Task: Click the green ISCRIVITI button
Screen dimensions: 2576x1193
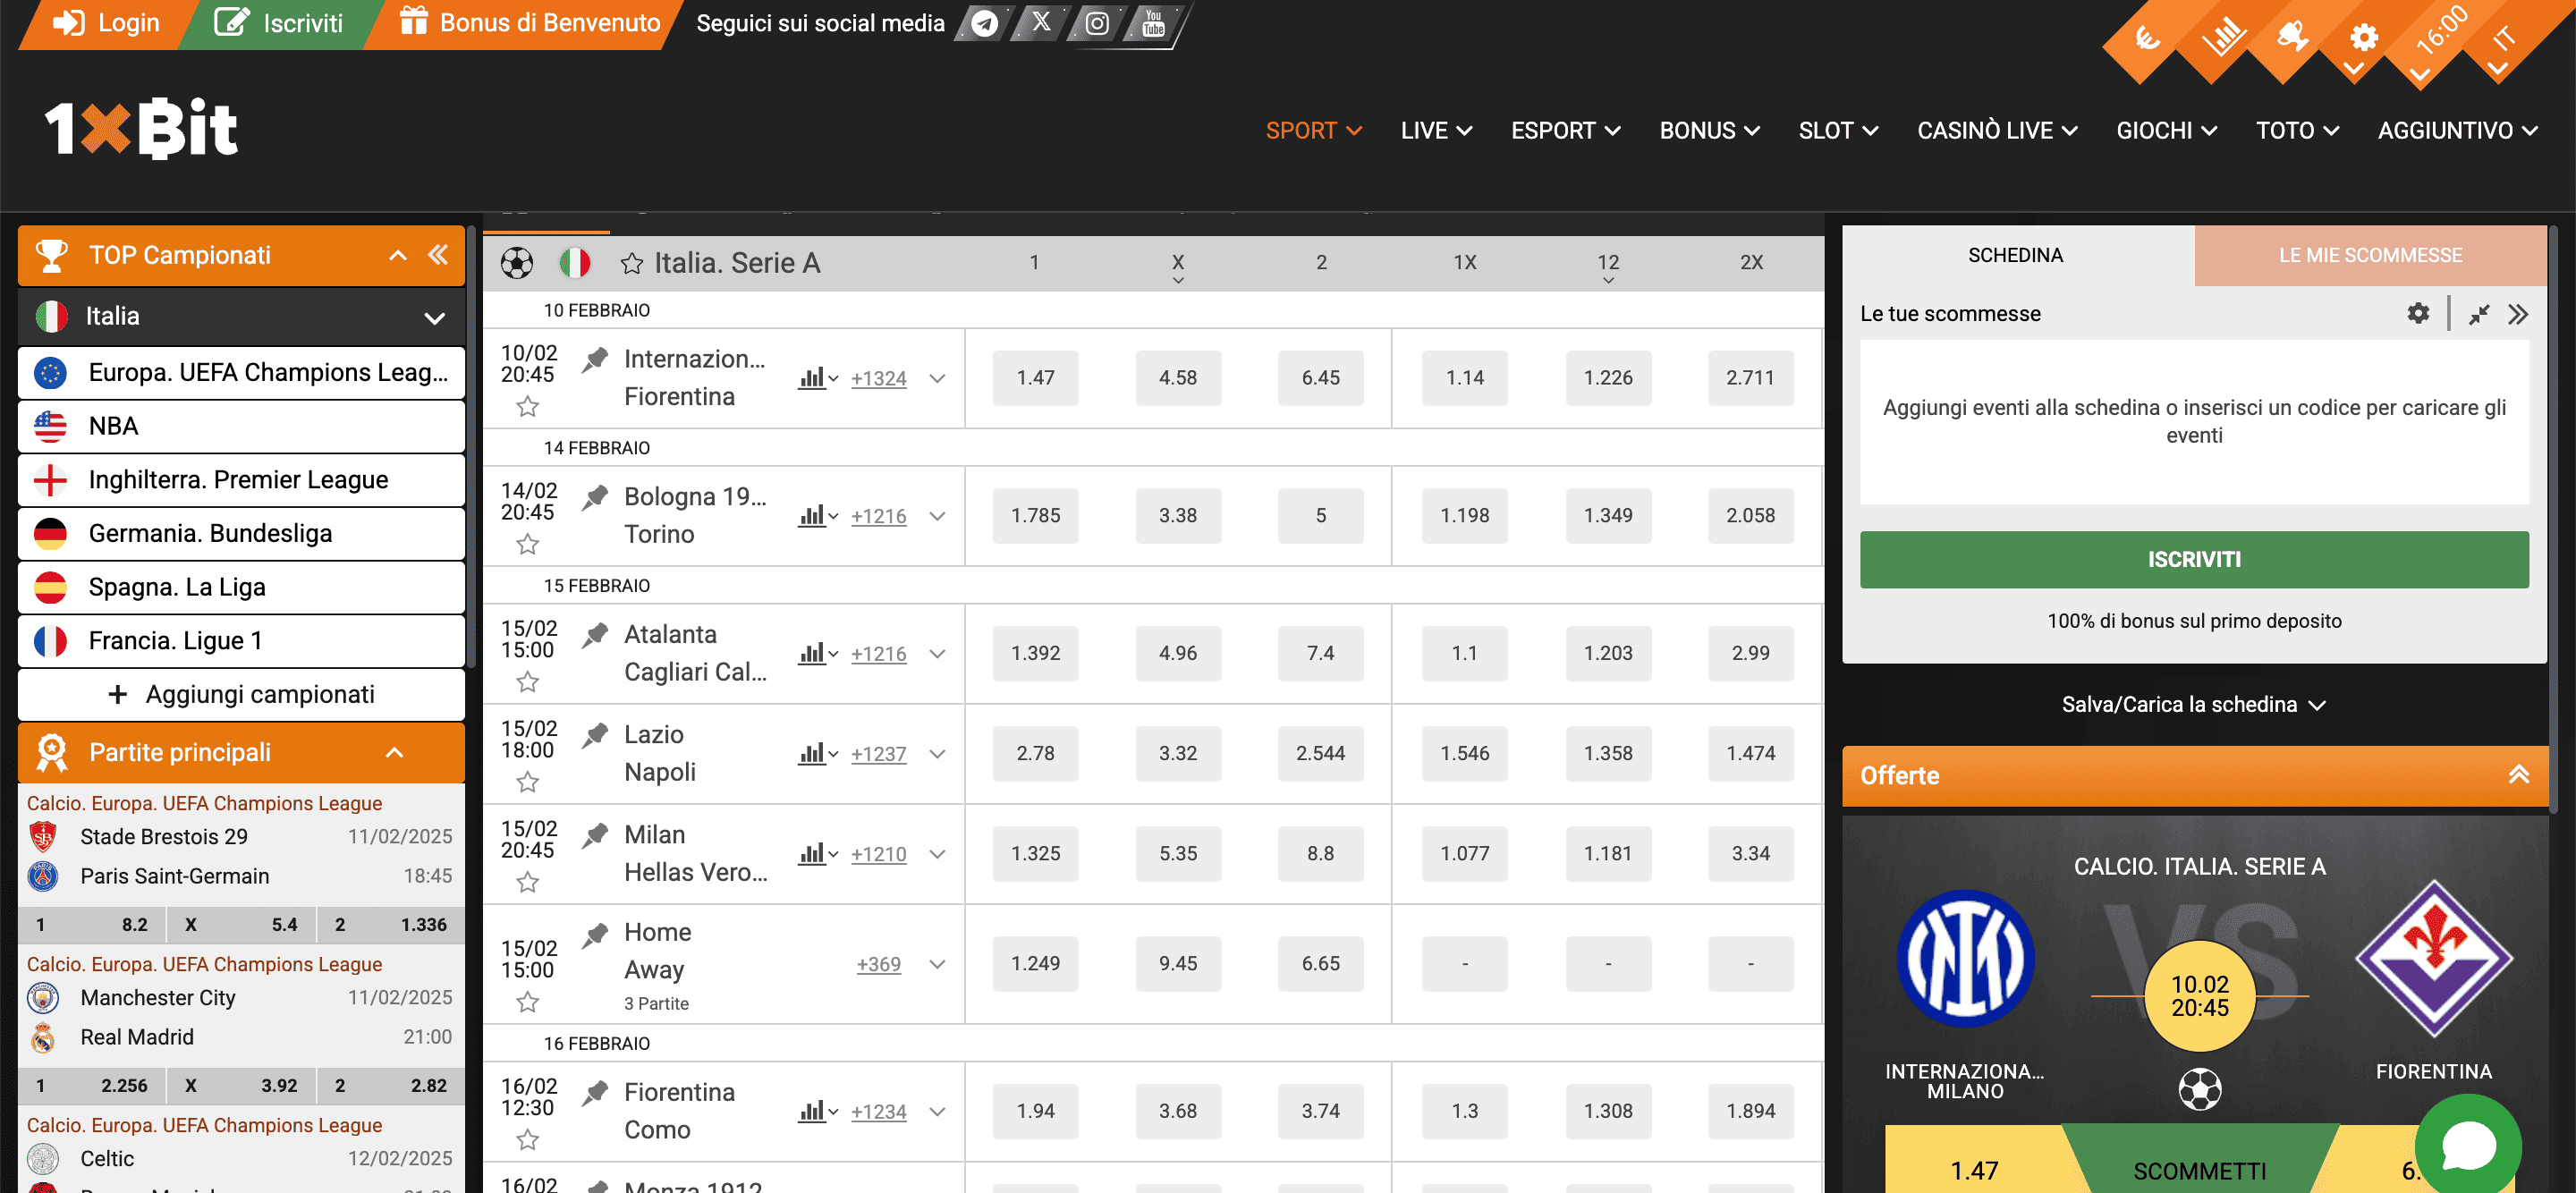Action: tap(2194, 559)
